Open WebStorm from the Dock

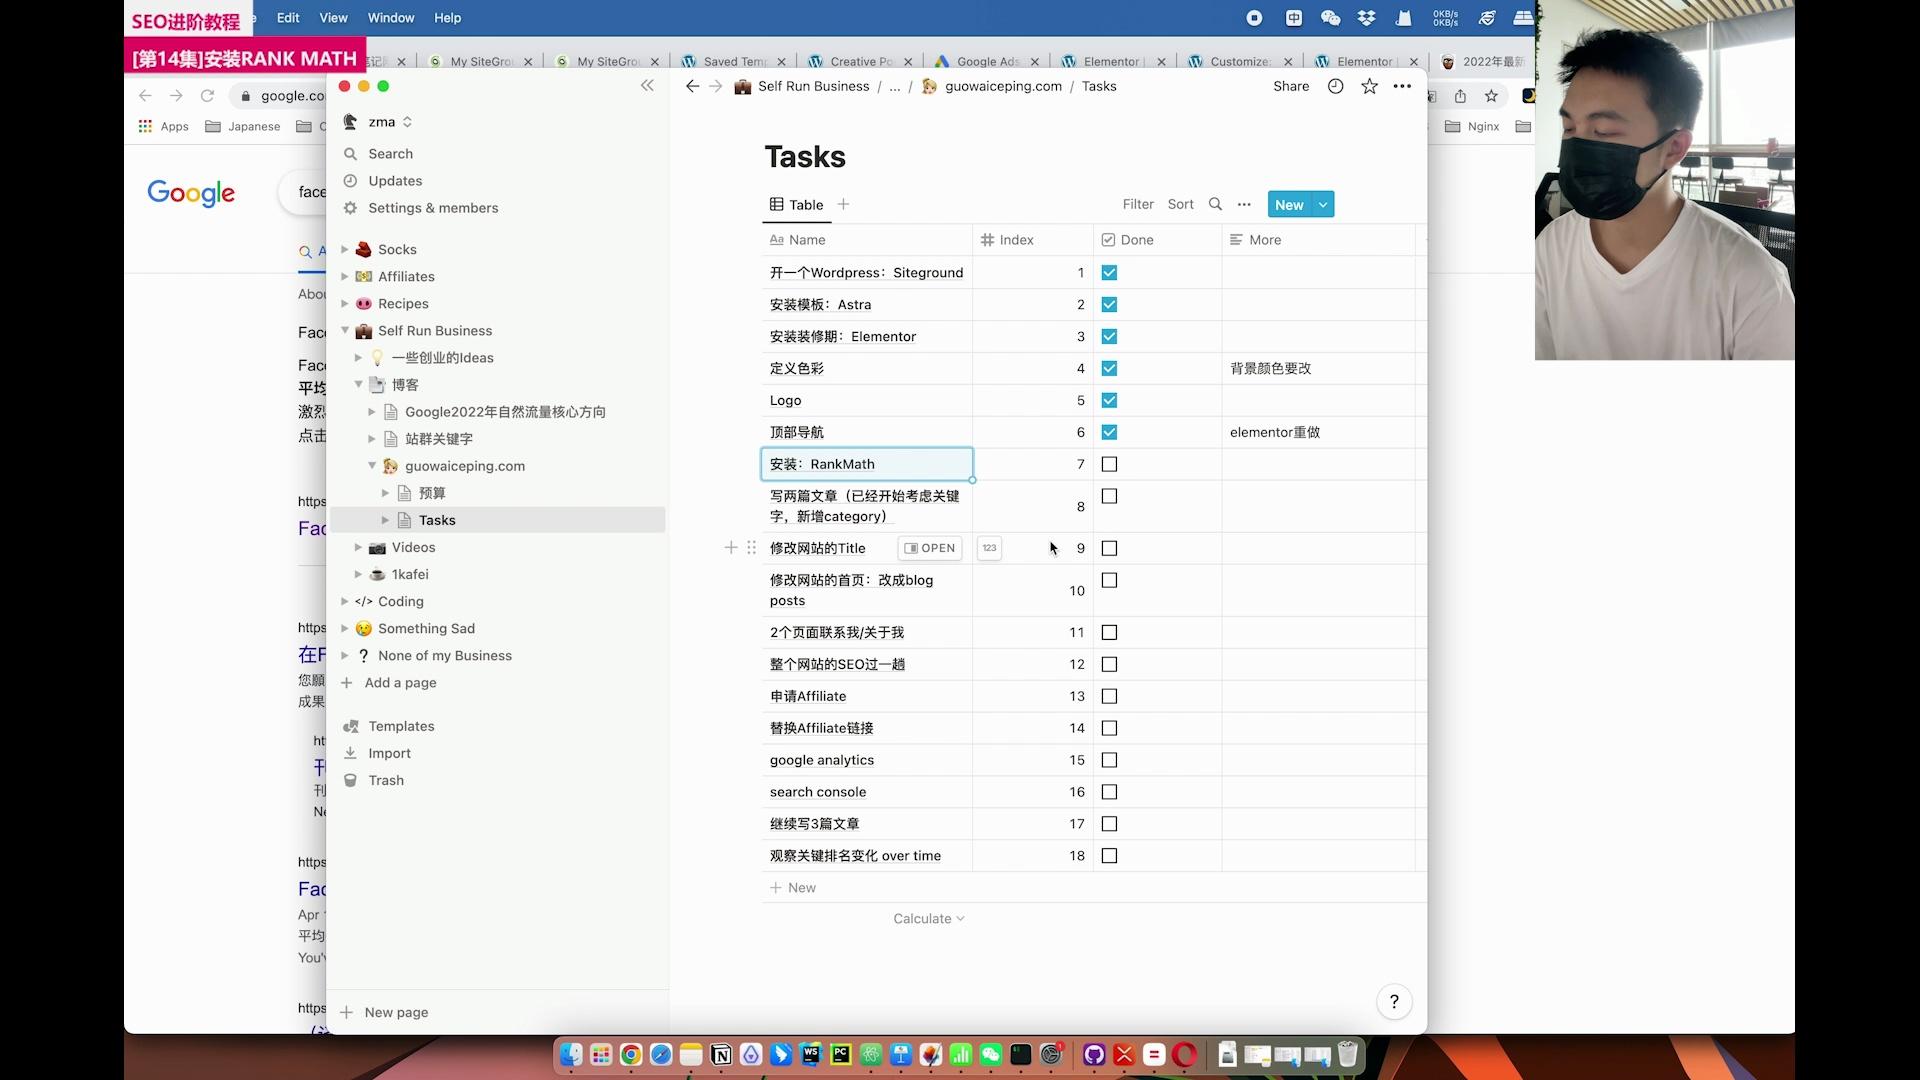(x=811, y=1054)
